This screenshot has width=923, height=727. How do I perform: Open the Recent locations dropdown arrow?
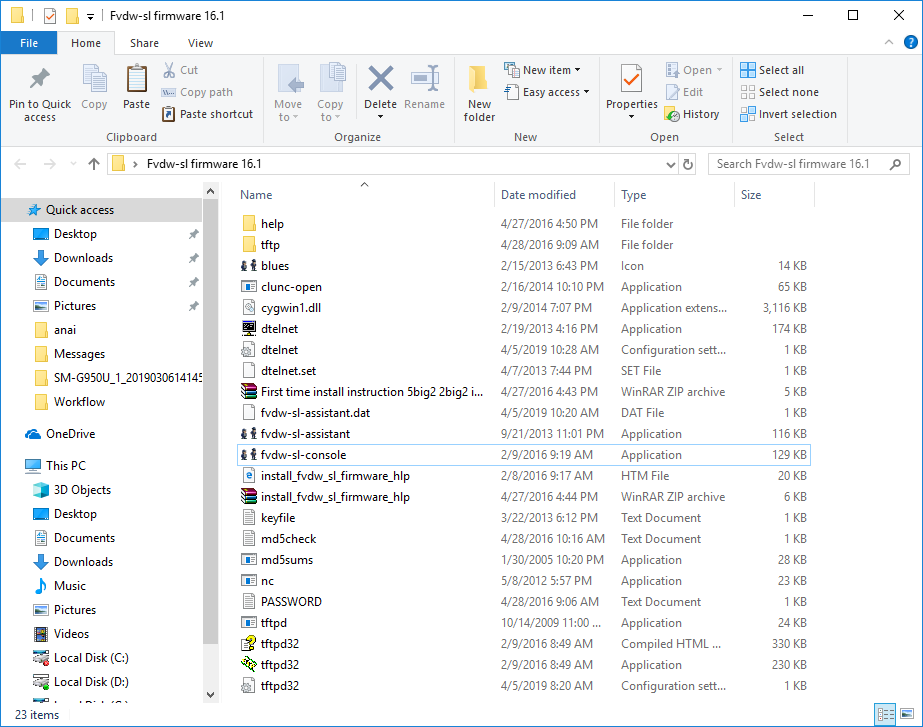[73, 164]
